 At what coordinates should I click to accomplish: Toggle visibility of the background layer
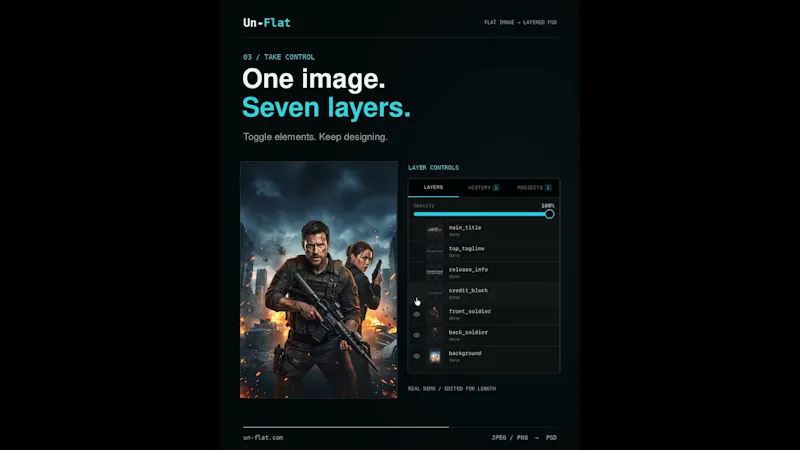click(416, 356)
